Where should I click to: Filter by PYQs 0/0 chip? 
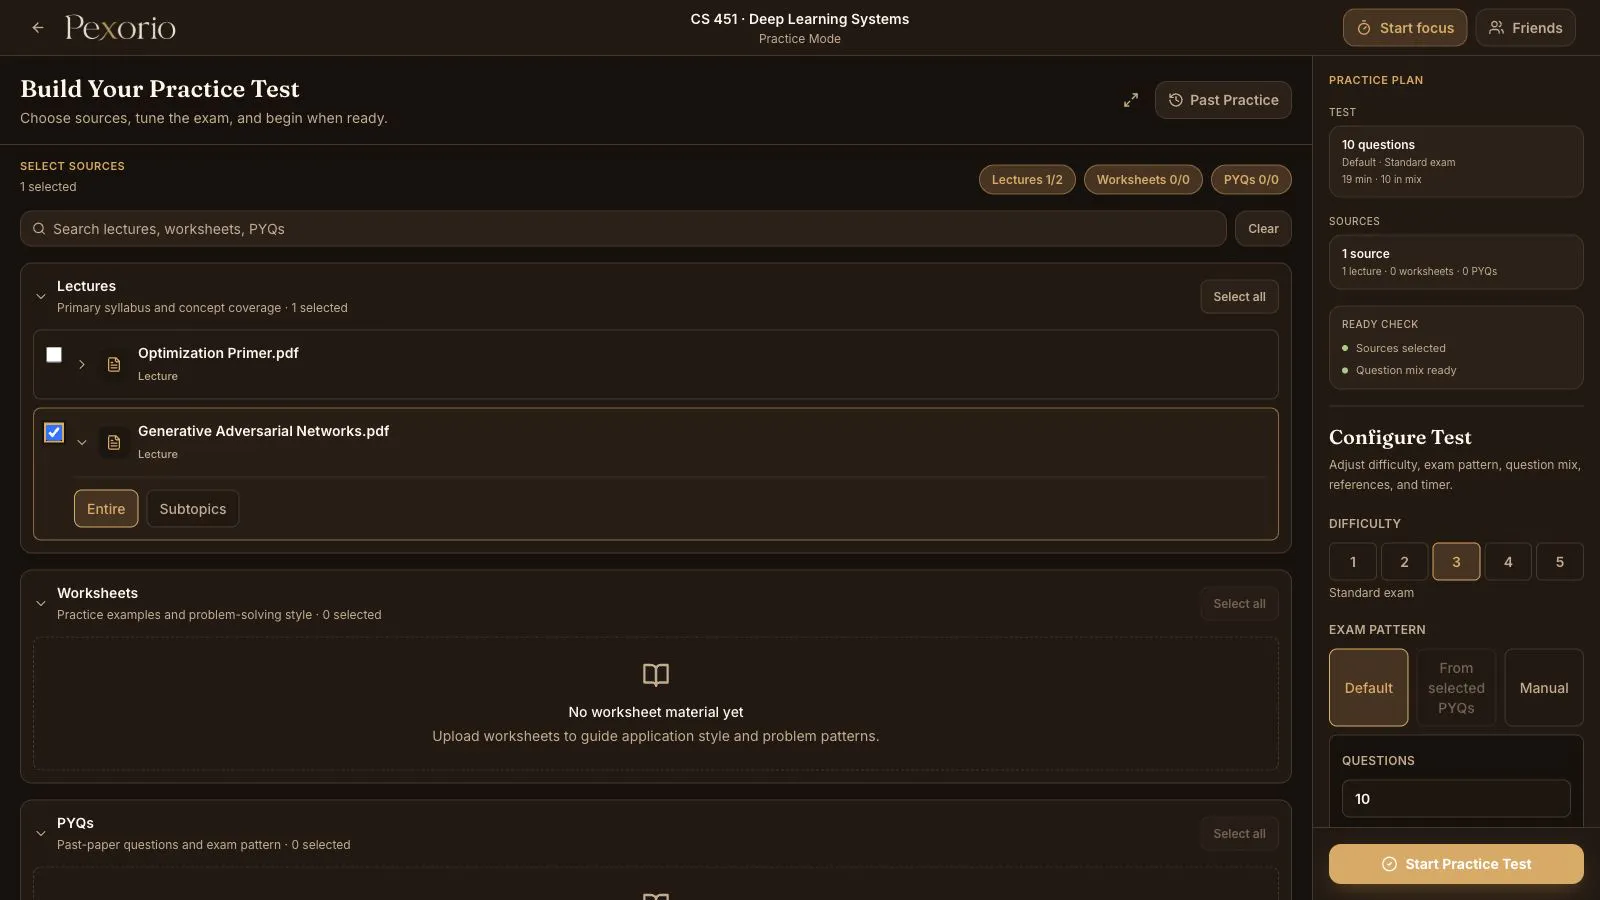pos(1251,180)
